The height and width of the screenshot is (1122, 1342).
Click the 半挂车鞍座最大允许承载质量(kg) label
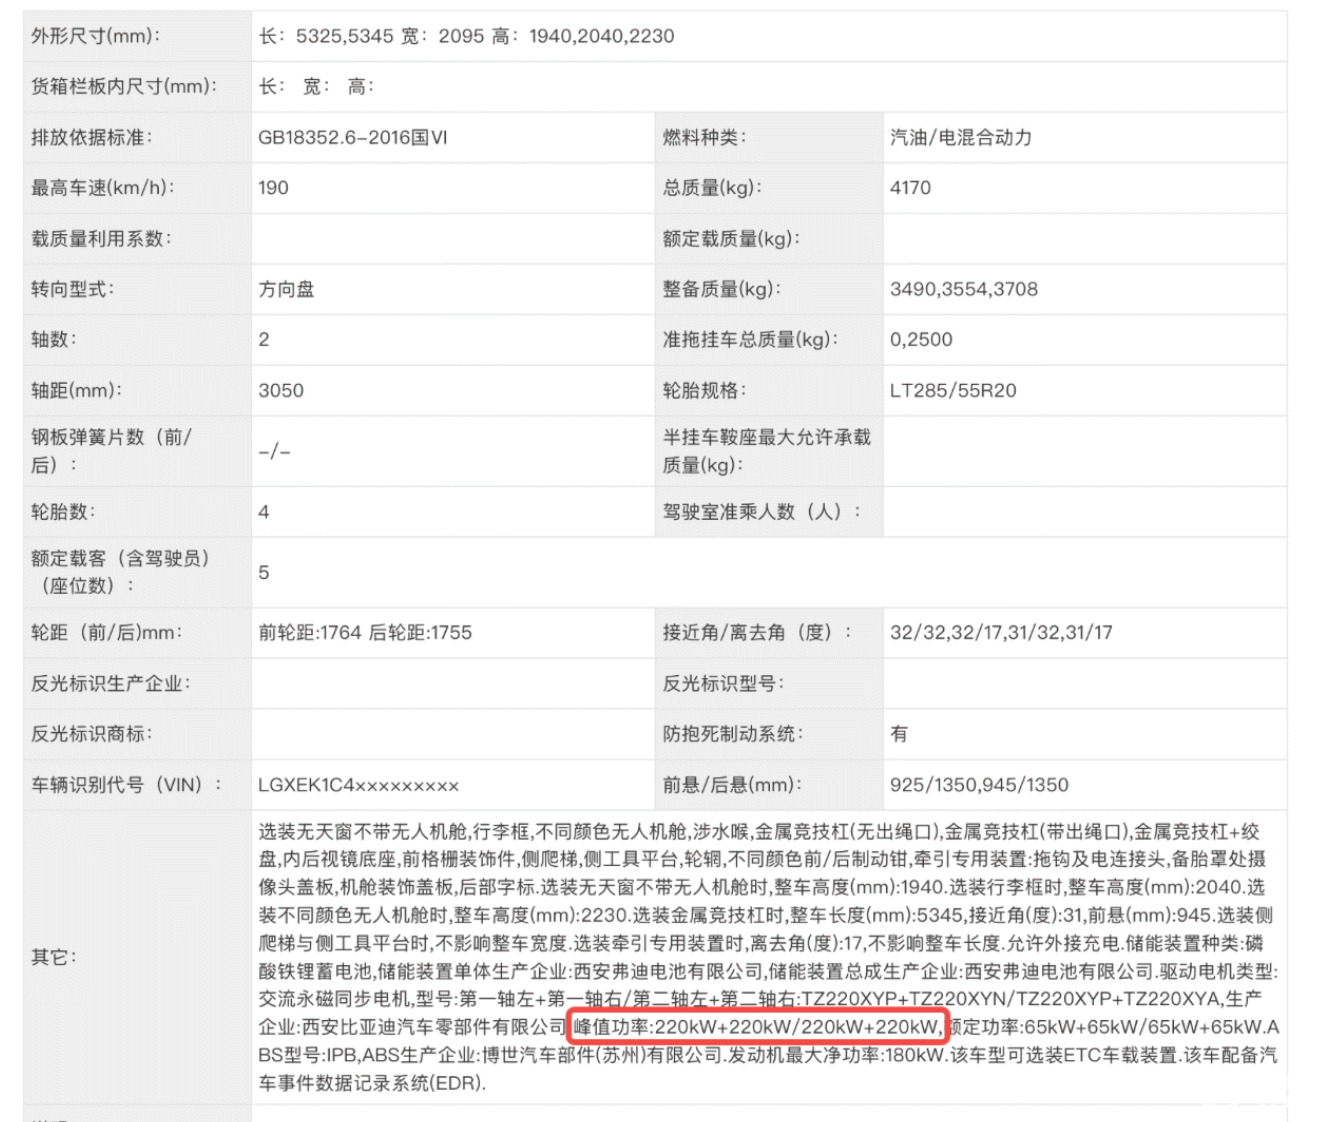[x=766, y=451]
